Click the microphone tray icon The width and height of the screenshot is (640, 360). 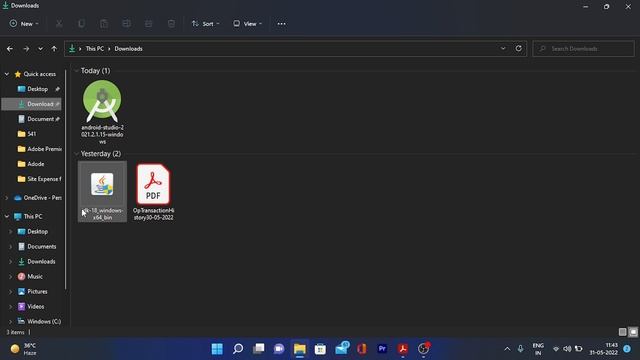(520, 349)
